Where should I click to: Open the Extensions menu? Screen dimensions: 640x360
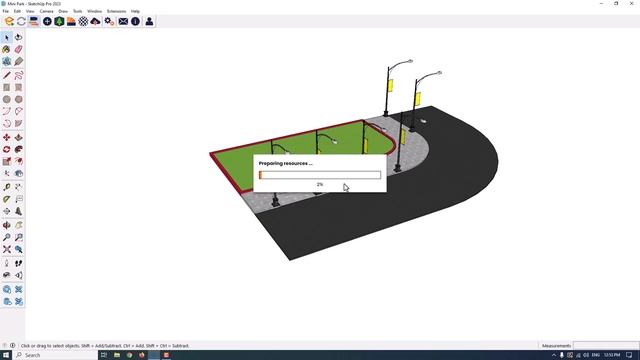116,11
